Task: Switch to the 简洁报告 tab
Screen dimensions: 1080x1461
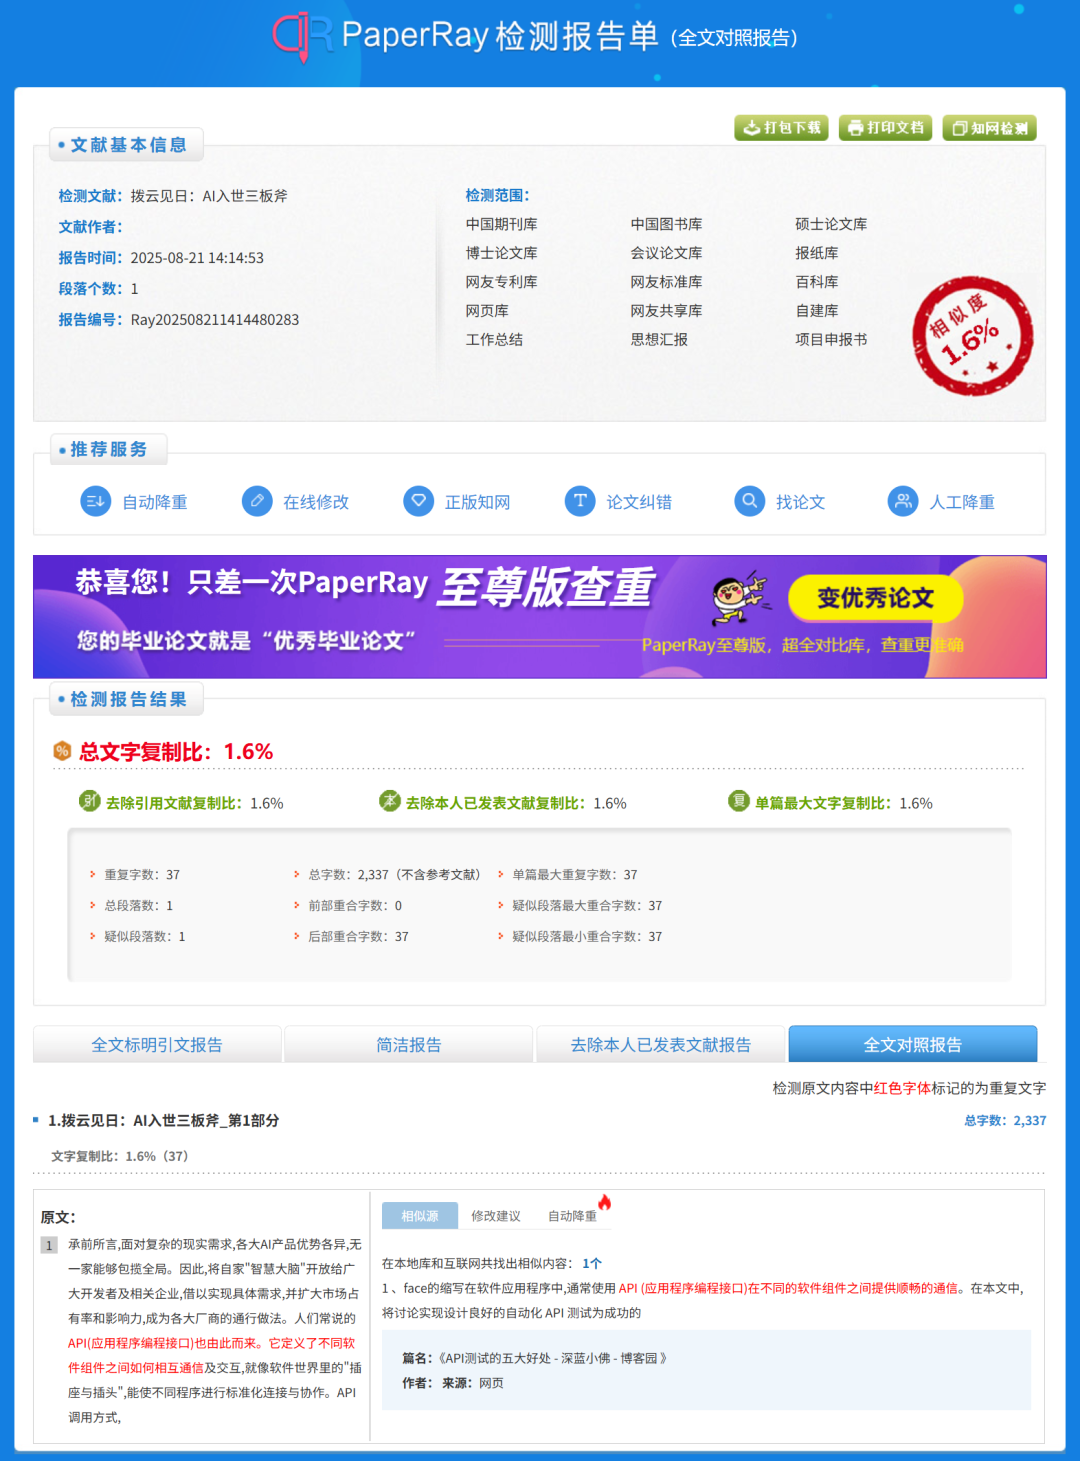Action: tap(408, 1045)
